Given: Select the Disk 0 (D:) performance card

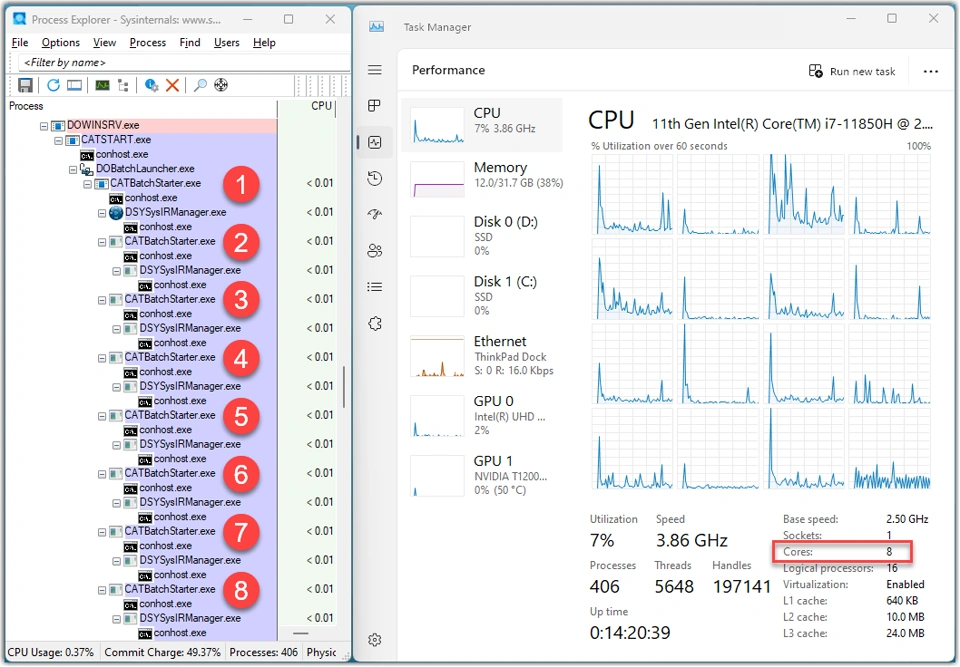Looking at the screenshot, I should pyautogui.click(x=482, y=236).
